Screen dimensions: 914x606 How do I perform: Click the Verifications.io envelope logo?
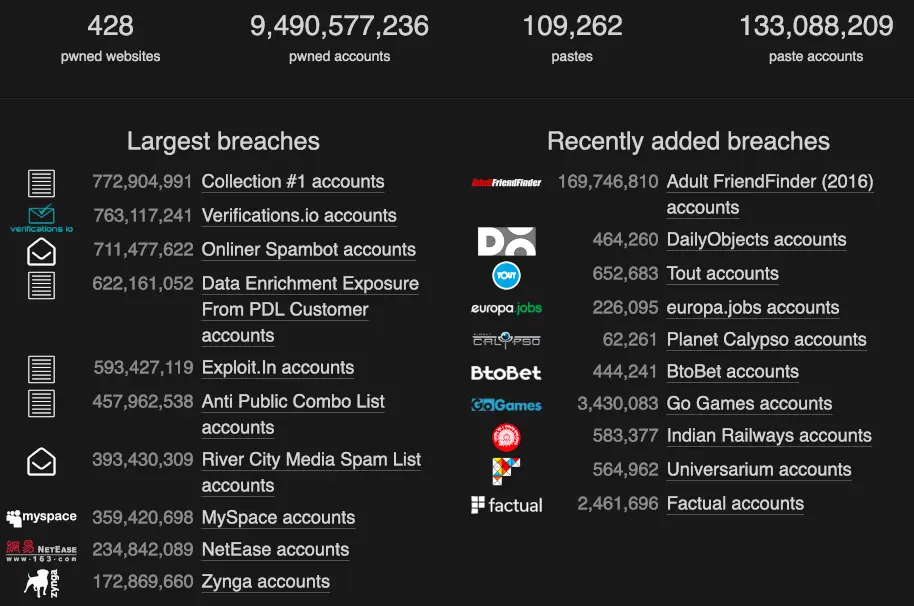coord(42,218)
